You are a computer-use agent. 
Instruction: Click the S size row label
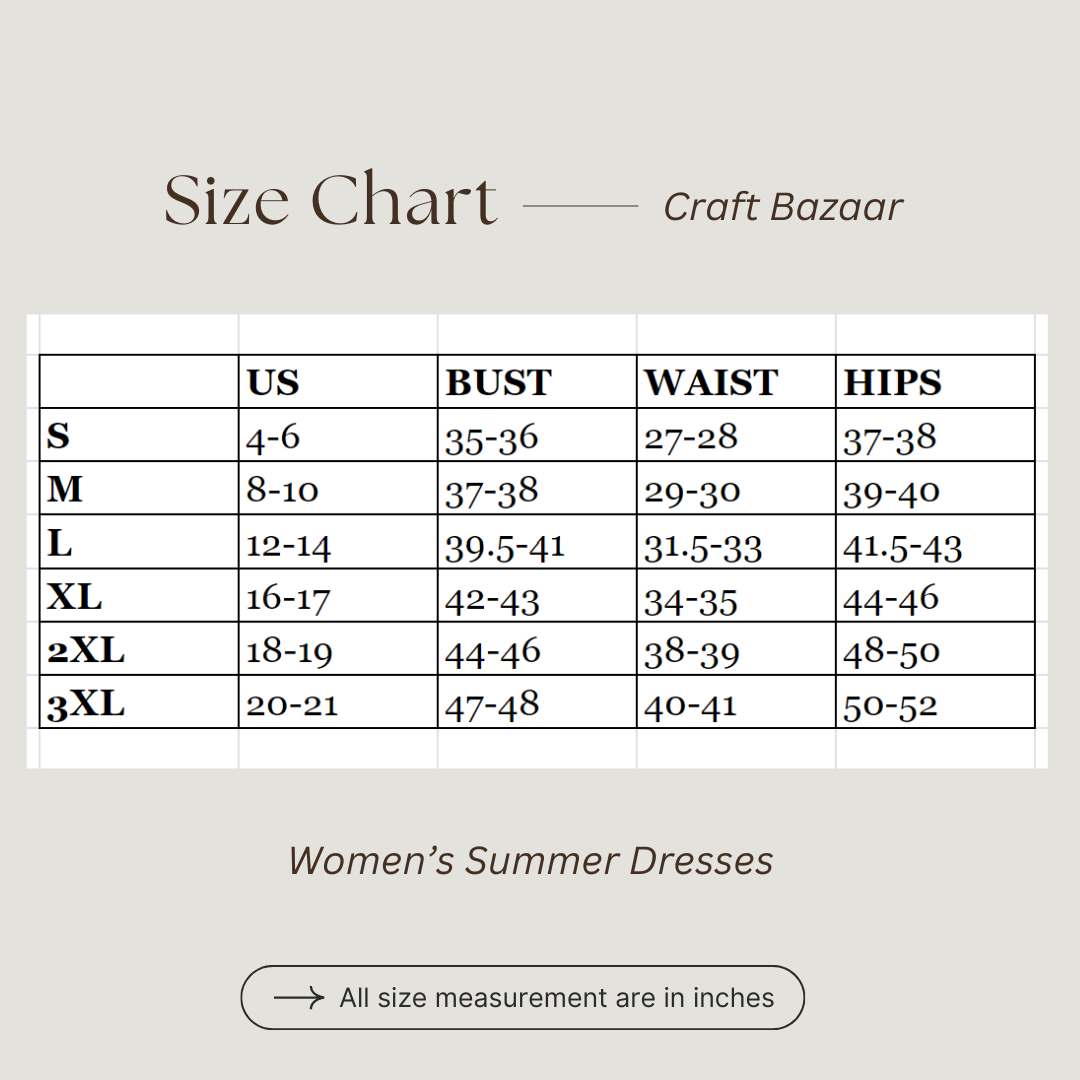[x=59, y=436]
